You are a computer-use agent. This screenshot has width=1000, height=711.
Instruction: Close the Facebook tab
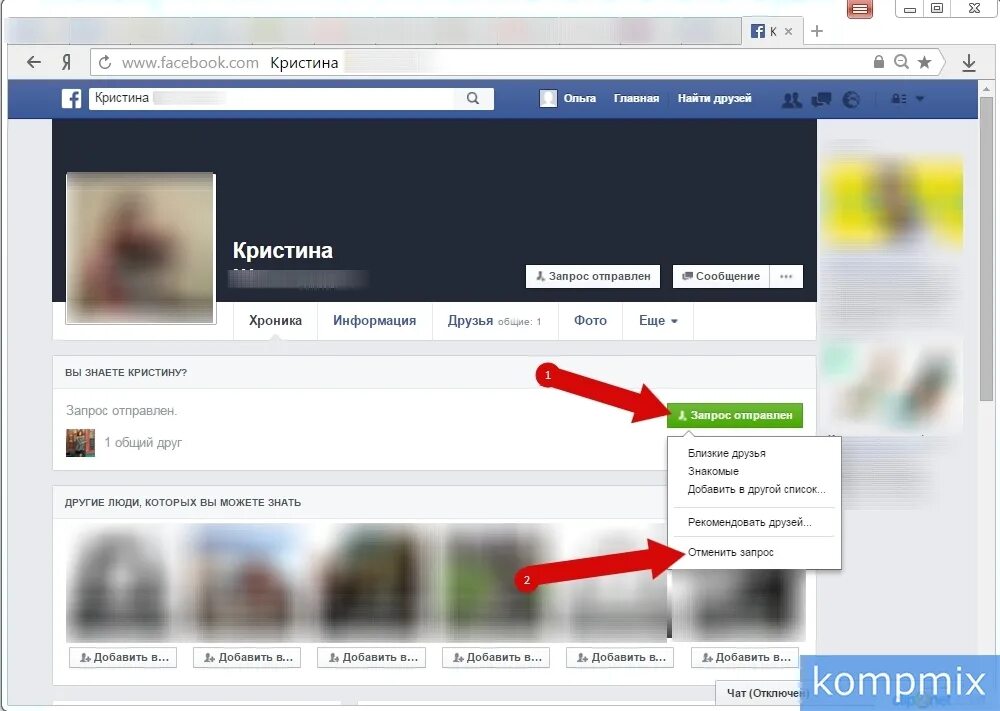pyautogui.click(x=788, y=31)
